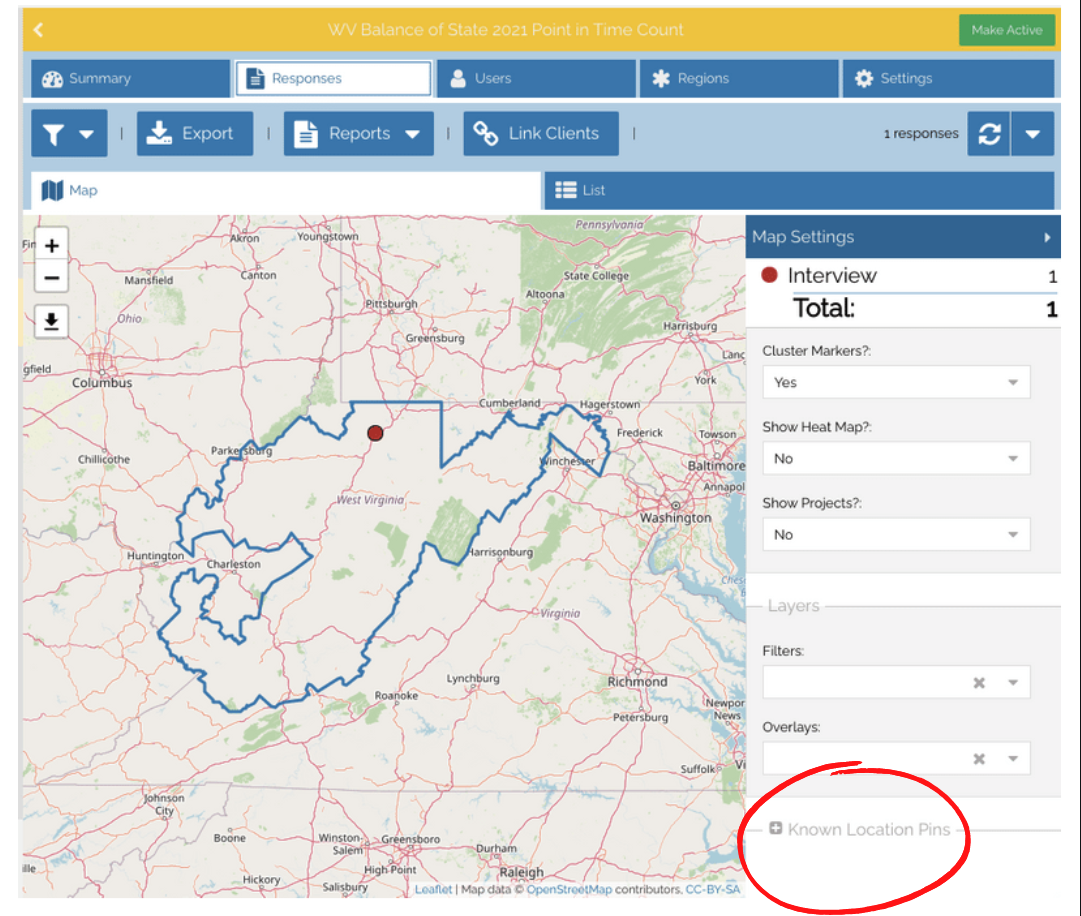Zoom in on the map
1081x916 pixels.
52,246
